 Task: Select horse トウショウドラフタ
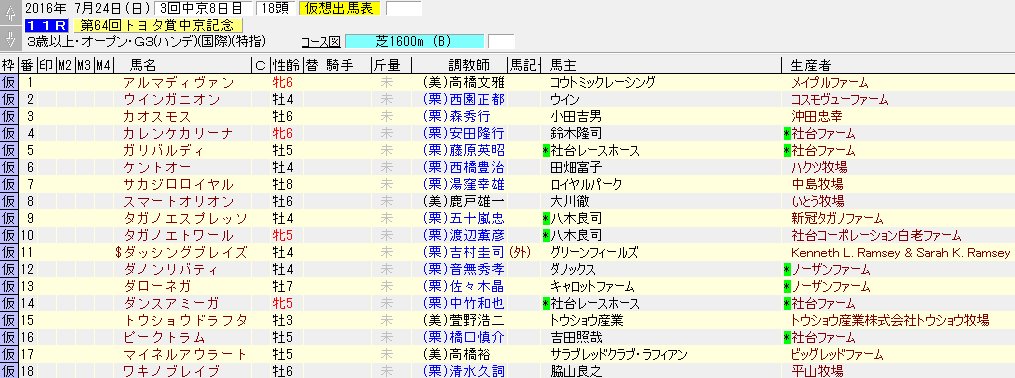(x=186, y=320)
